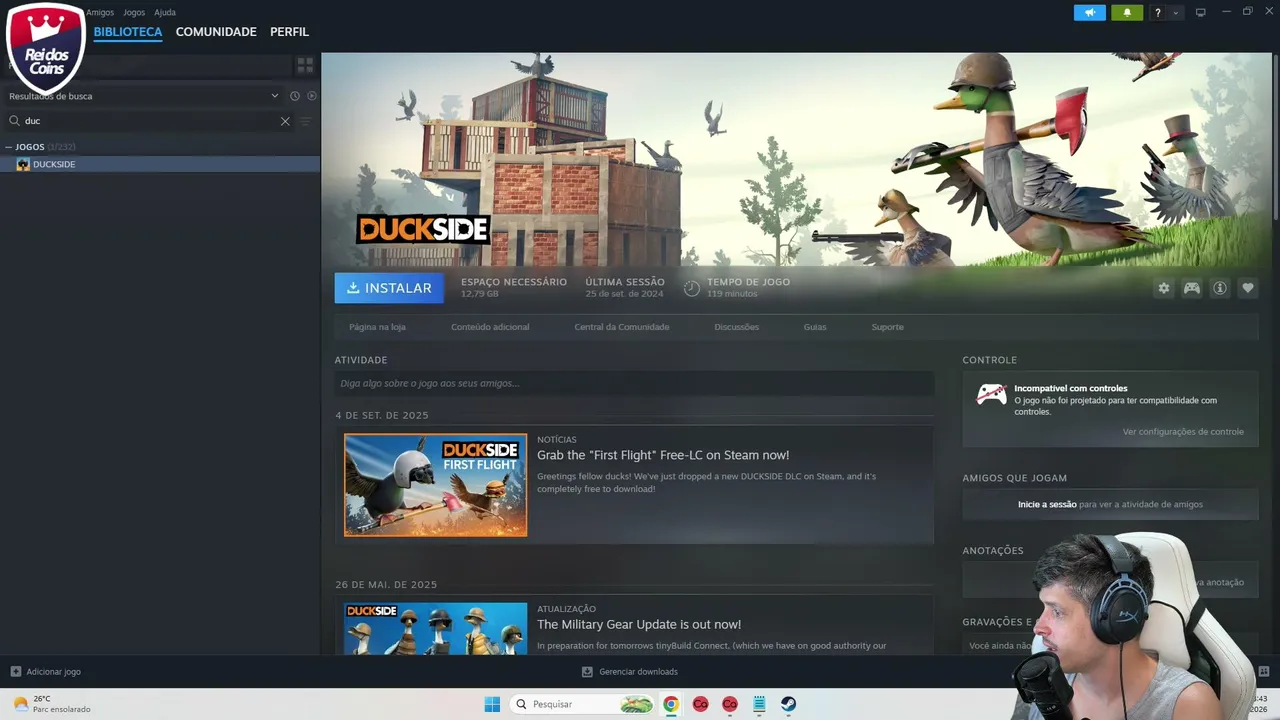Open the Suporte link

(x=887, y=327)
